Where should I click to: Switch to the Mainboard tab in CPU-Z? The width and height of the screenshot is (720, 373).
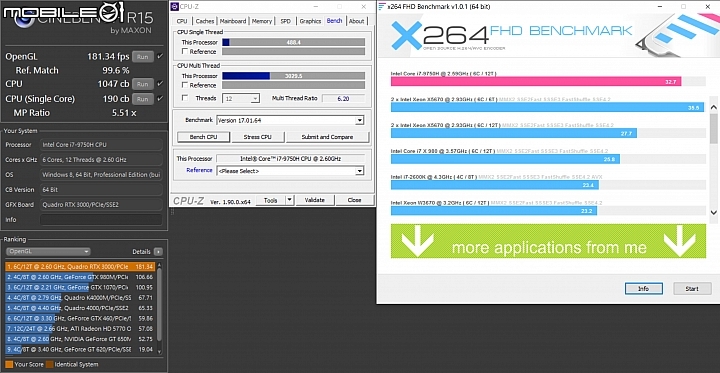[x=233, y=21]
